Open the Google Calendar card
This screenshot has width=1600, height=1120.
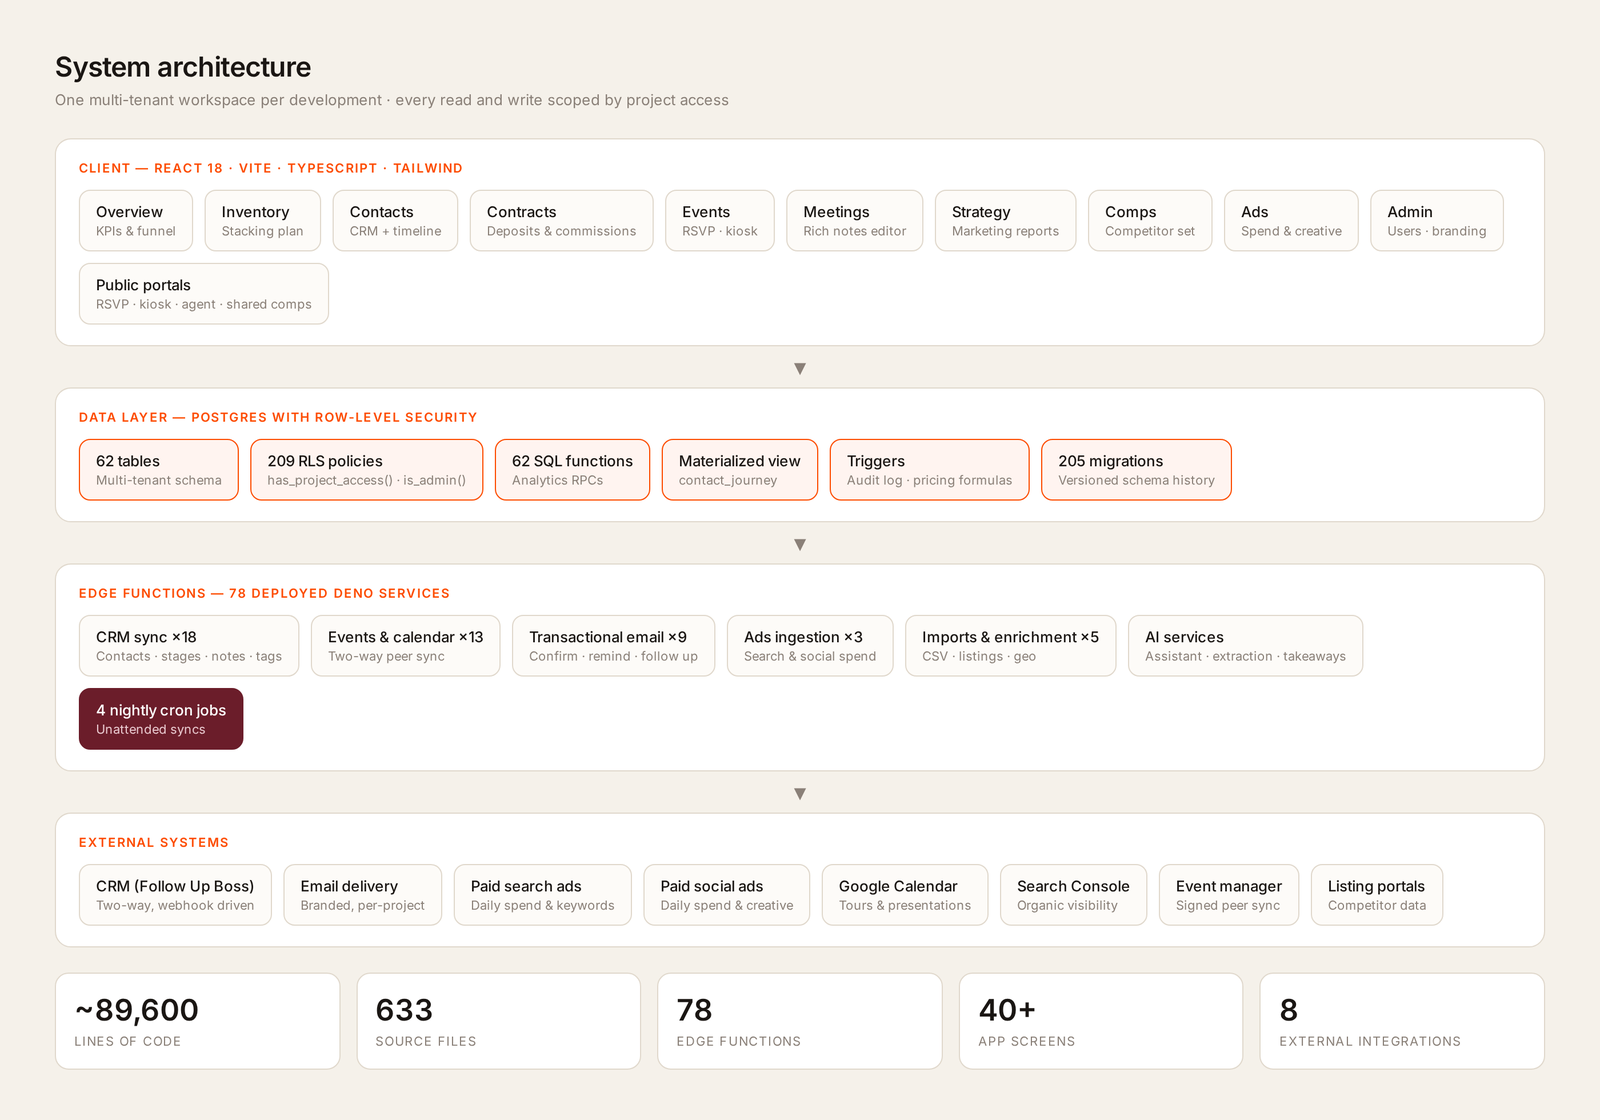[x=905, y=895]
